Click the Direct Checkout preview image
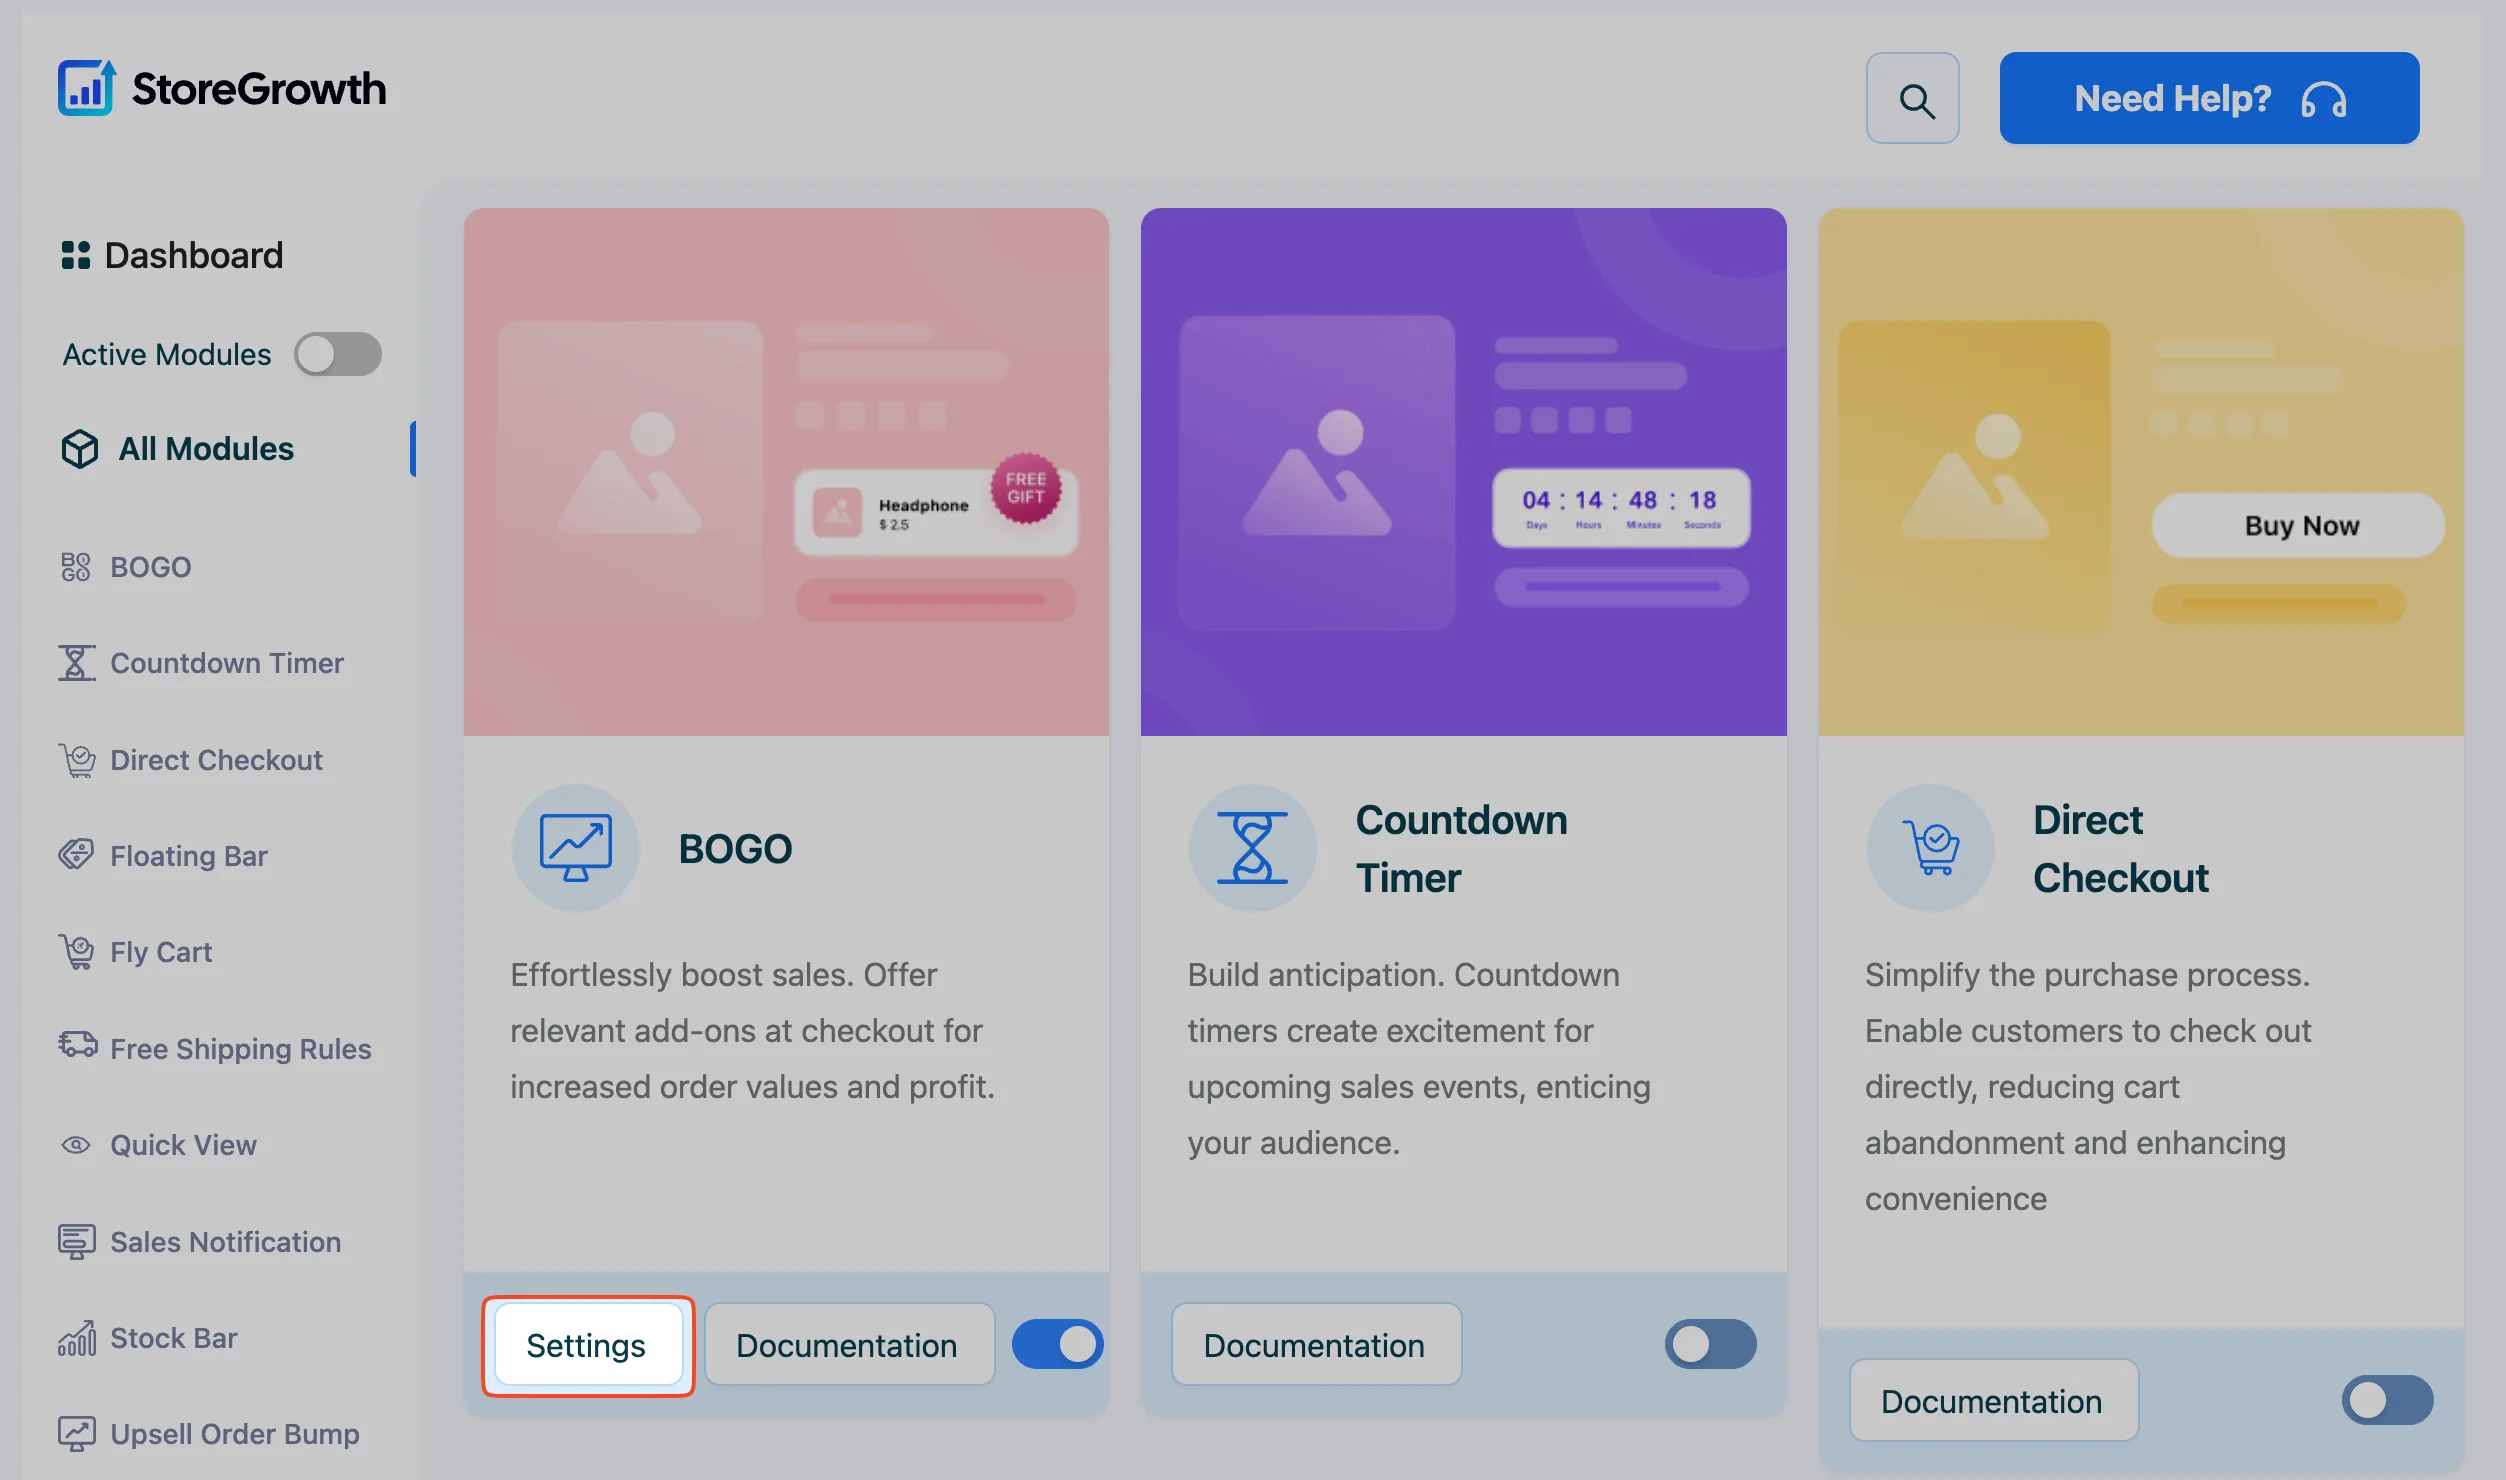The width and height of the screenshot is (2506, 1480). 2141,472
